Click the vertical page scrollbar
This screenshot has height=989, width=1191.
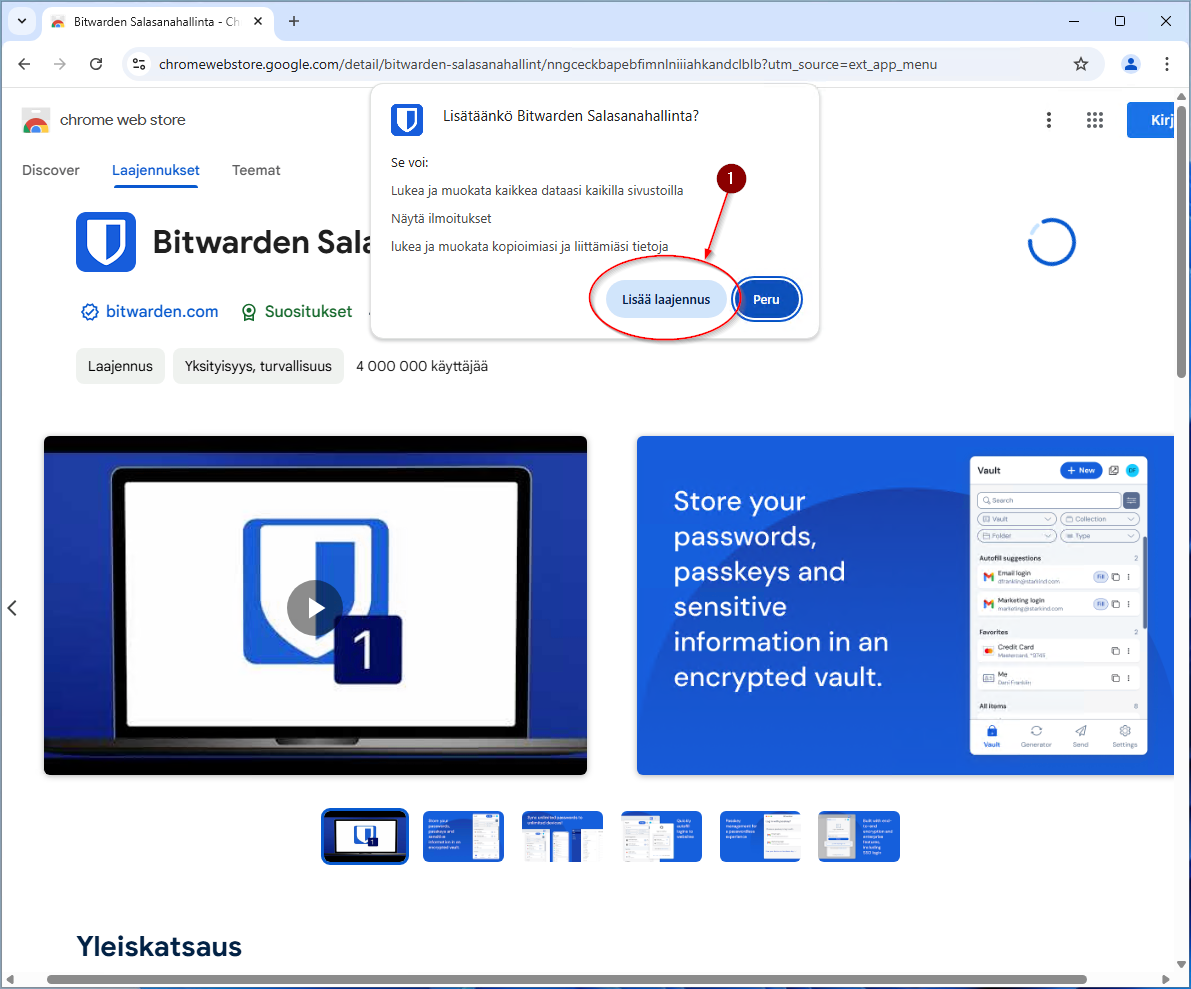click(x=1181, y=240)
